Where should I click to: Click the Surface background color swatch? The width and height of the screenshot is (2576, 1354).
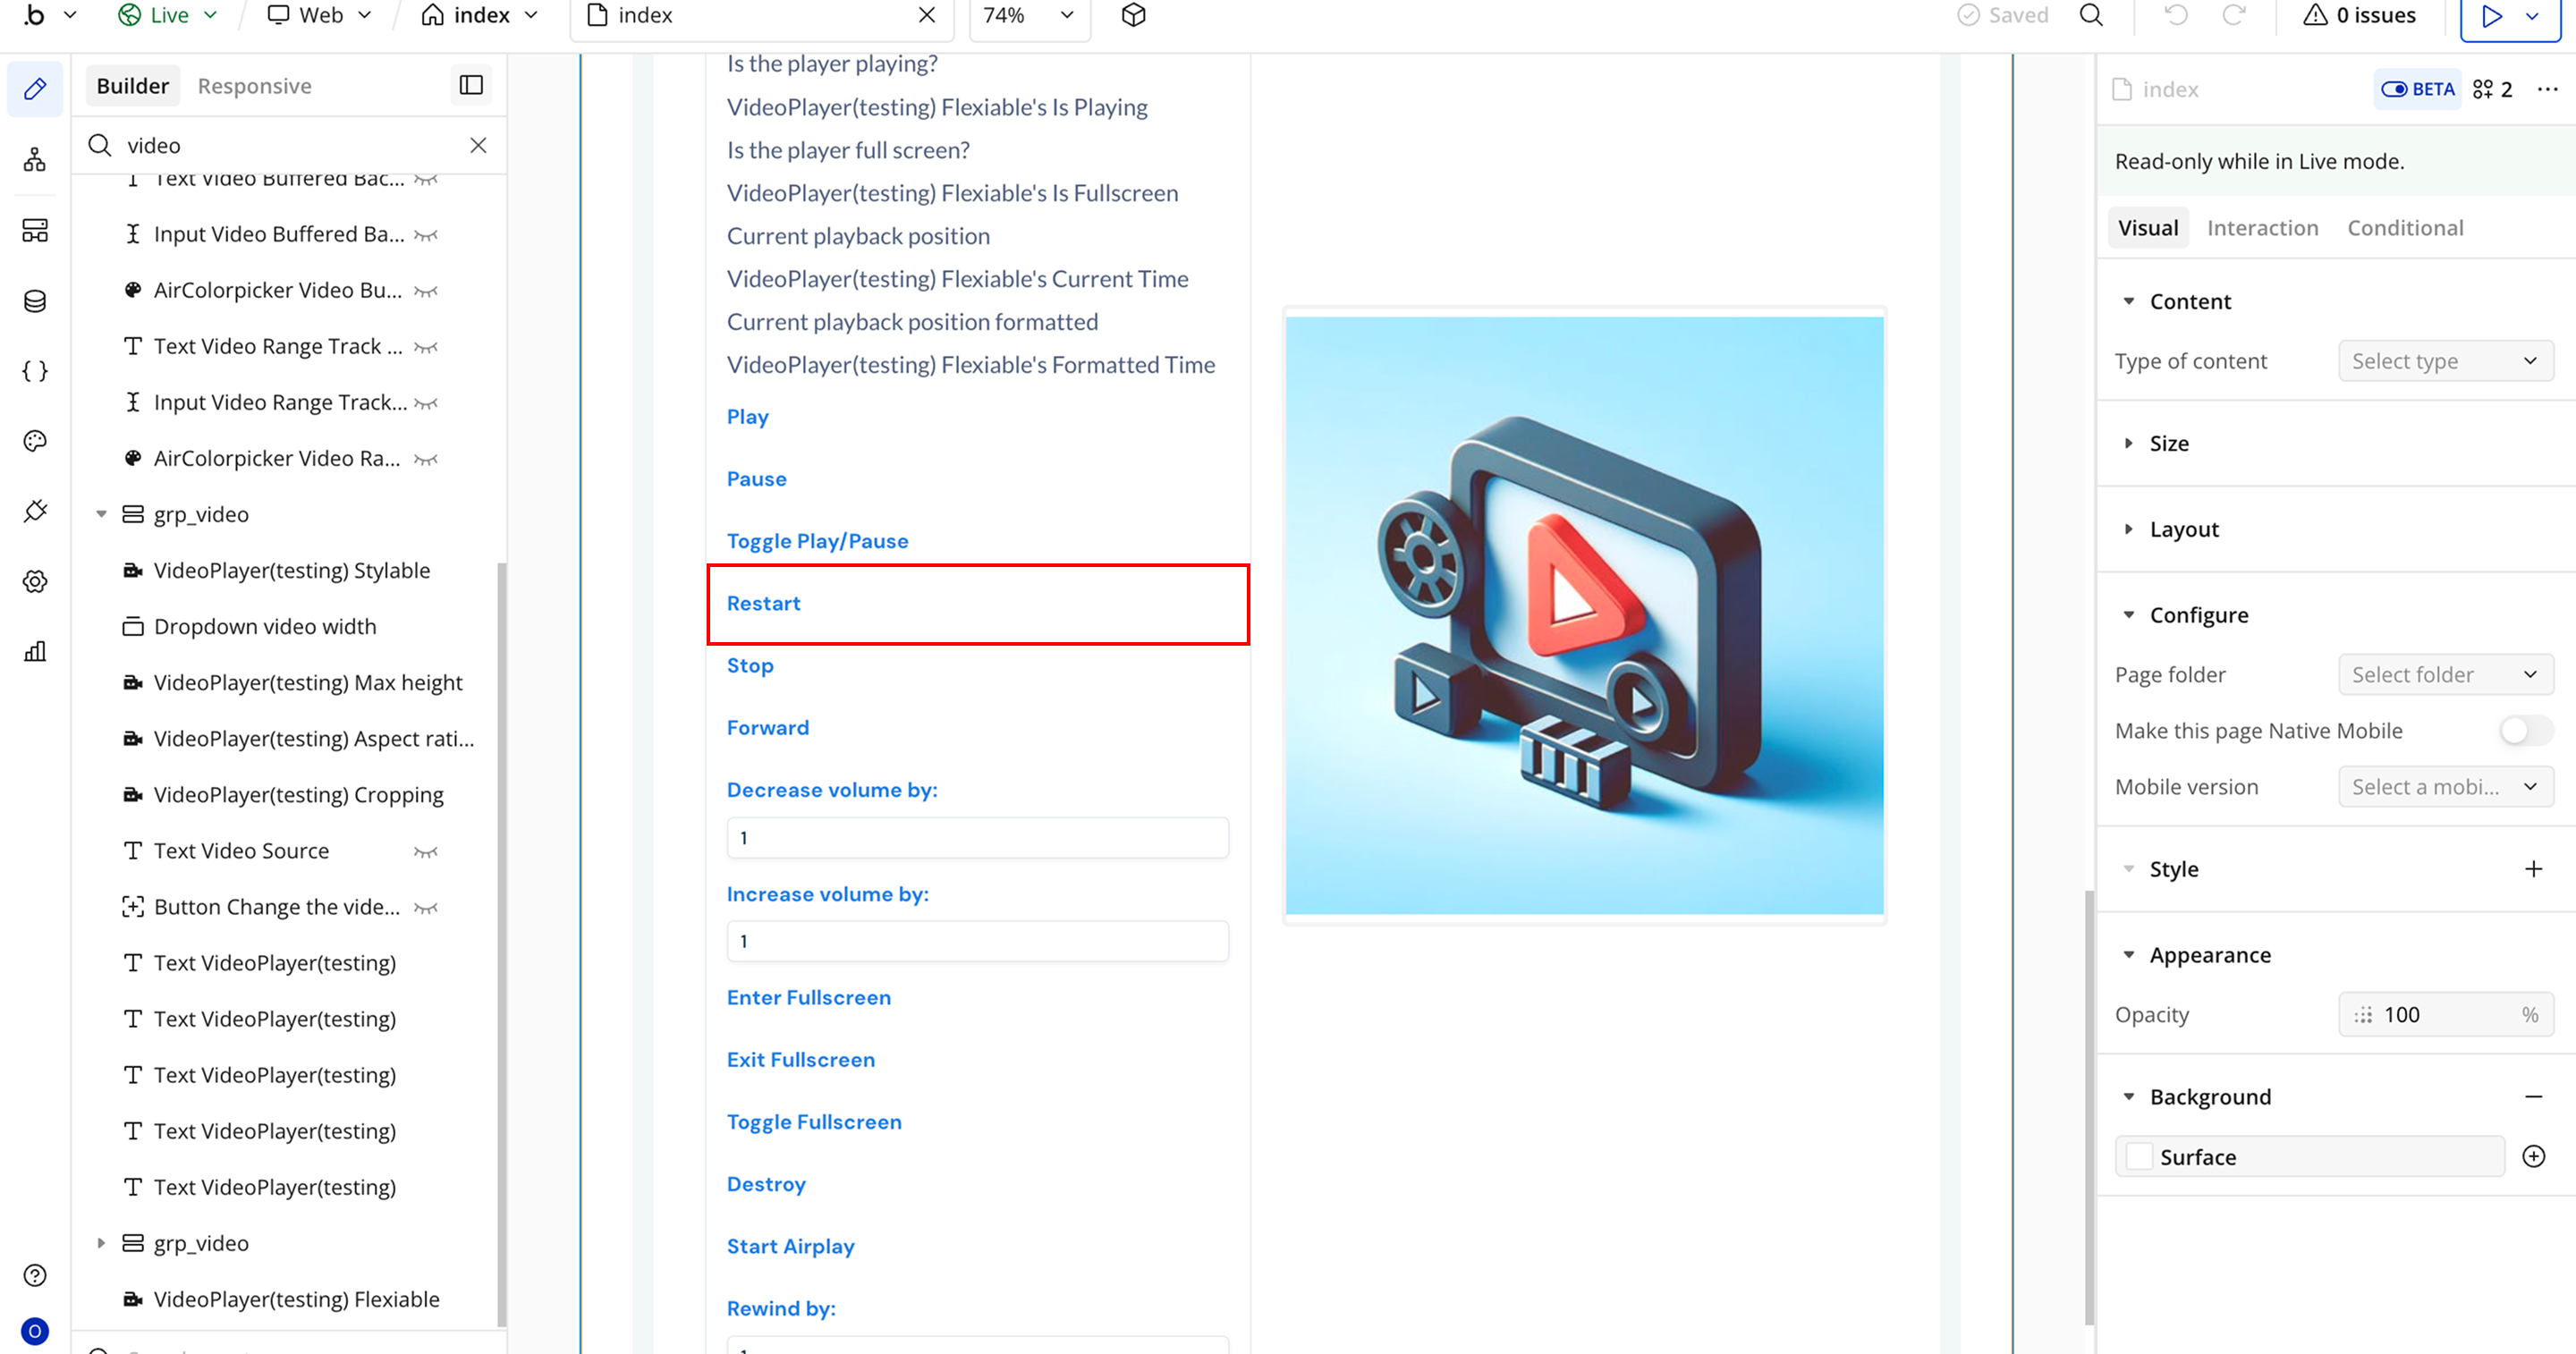pos(2139,1157)
